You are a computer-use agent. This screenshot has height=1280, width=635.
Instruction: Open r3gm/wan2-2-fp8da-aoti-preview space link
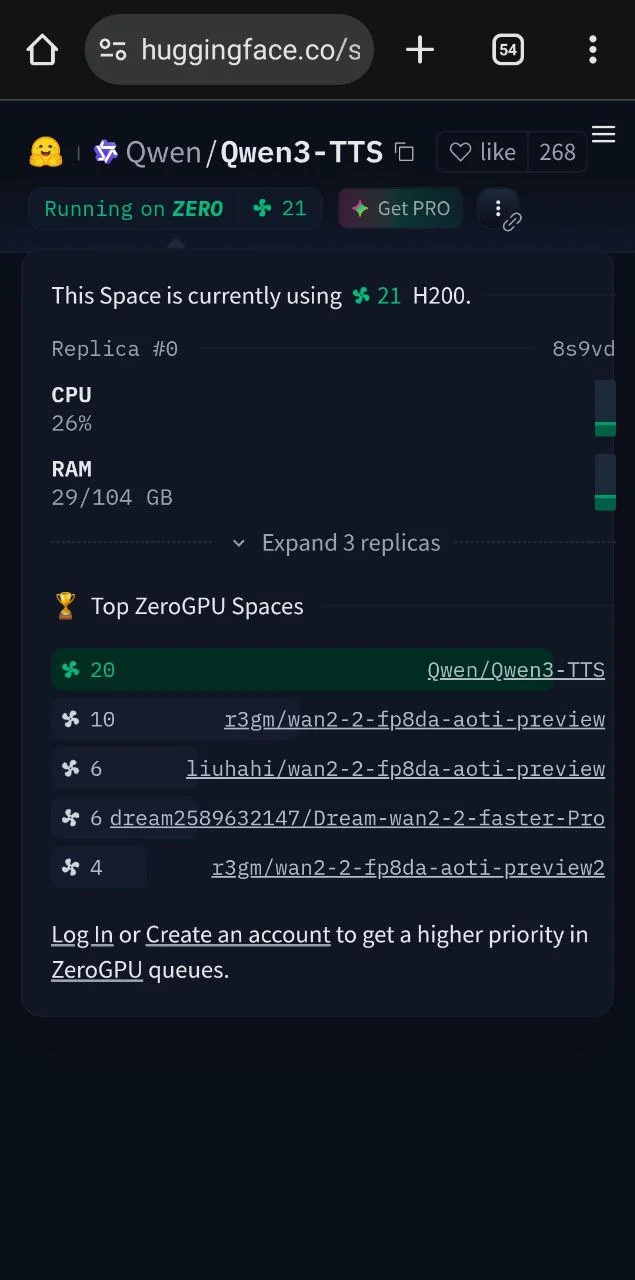(414, 719)
